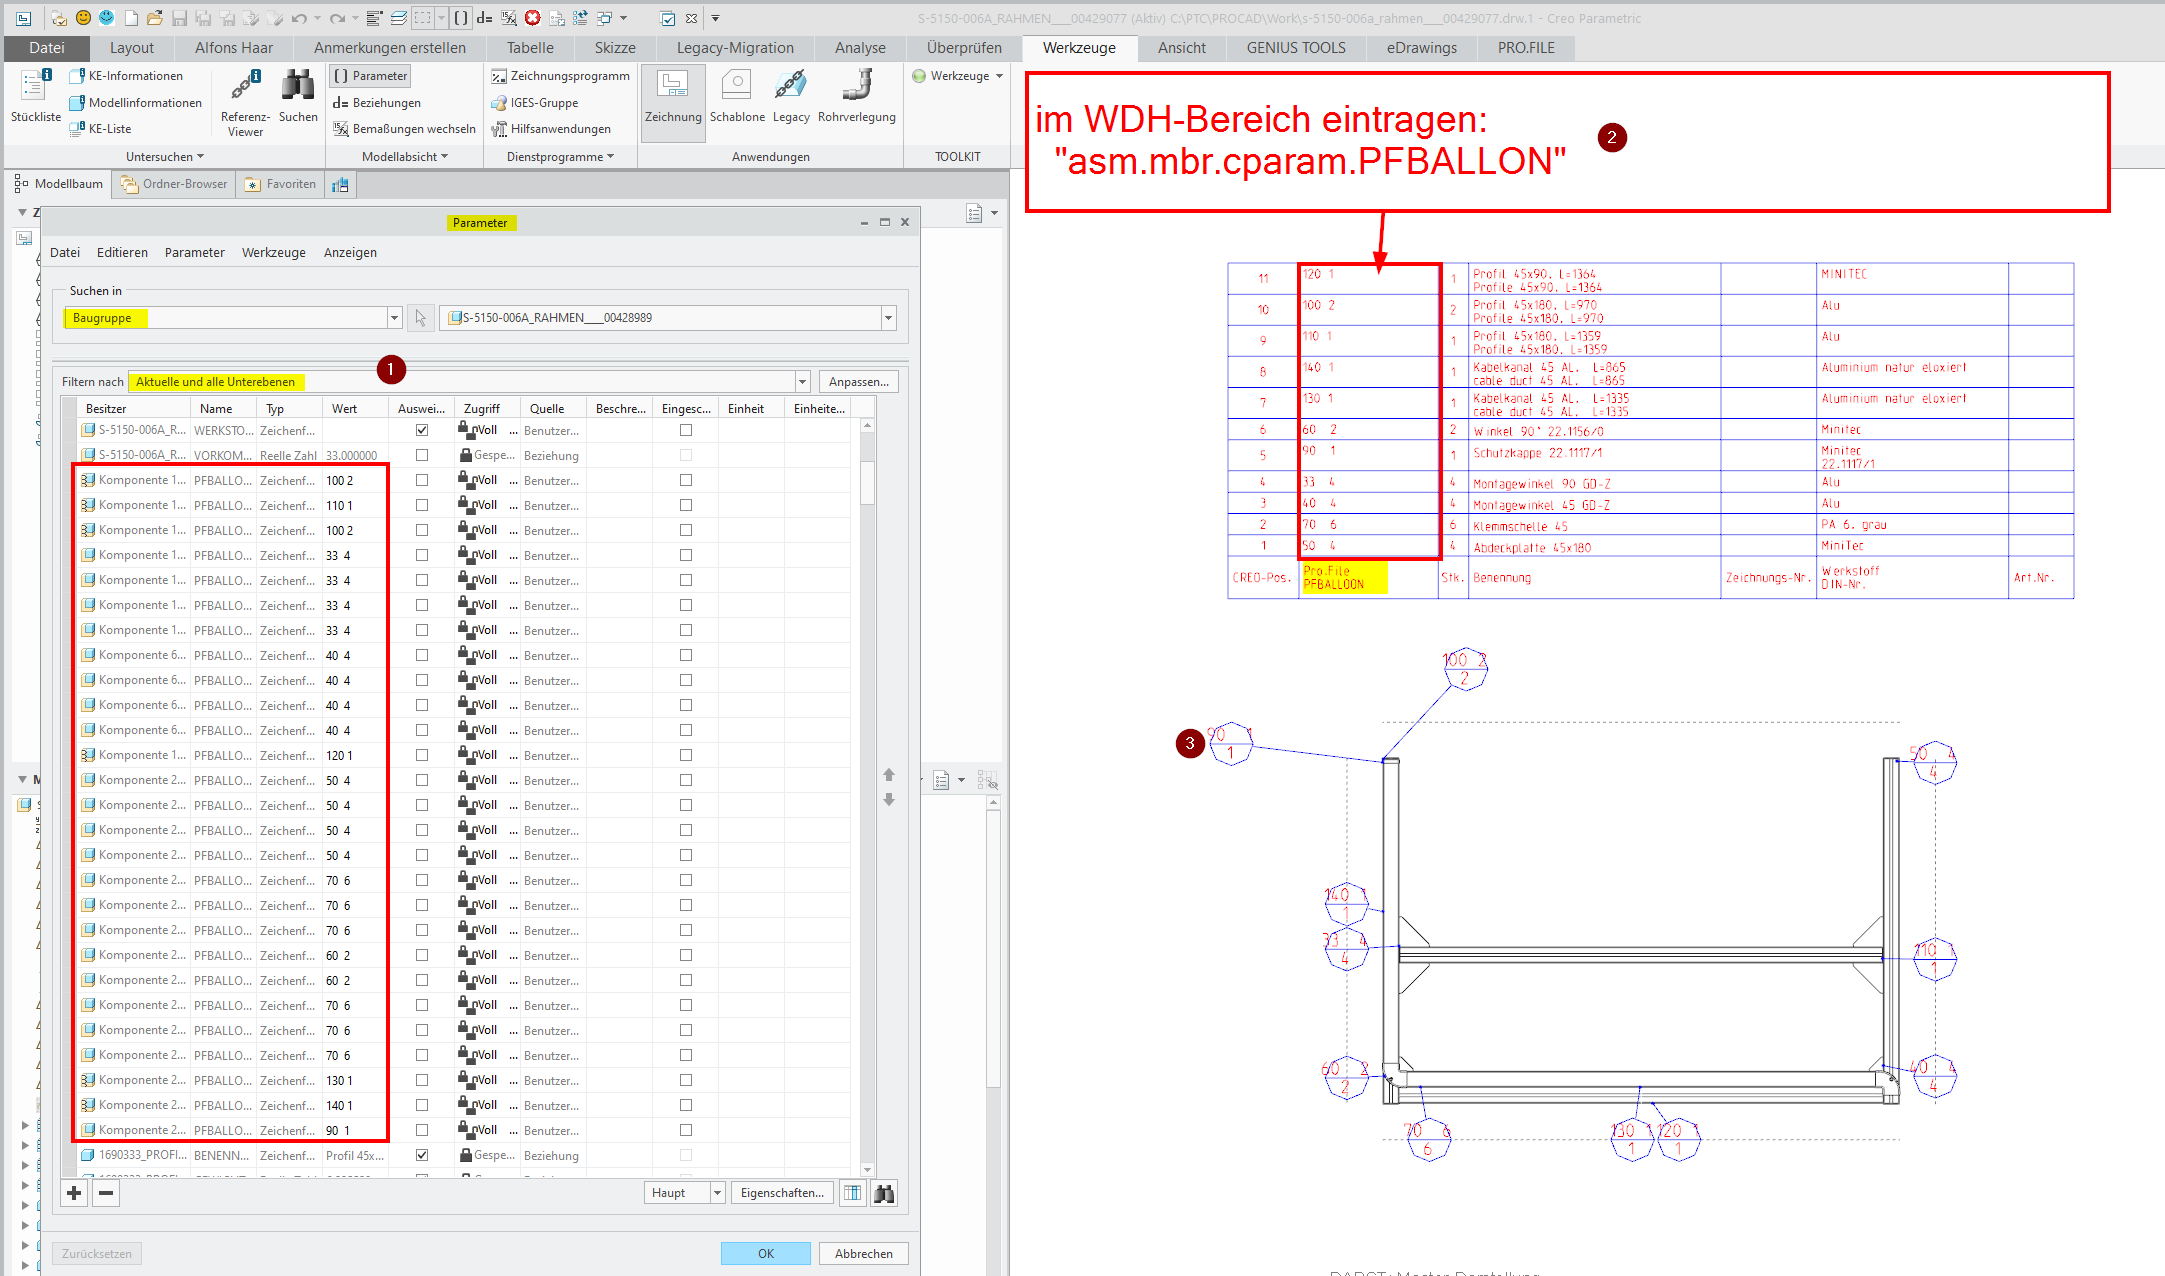Expand the Dienstprogramme group
This screenshot has height=1276, width=2165.
tap(560, 157)
